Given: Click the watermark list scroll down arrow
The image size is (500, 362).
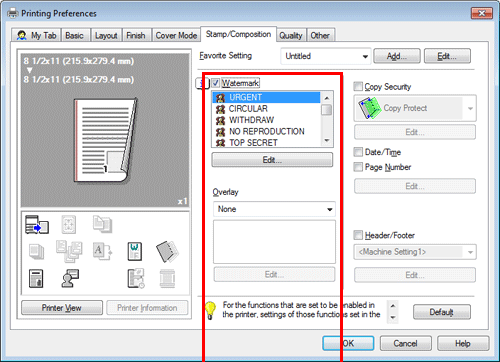Looking at the screenshot, I should [327, 141].
